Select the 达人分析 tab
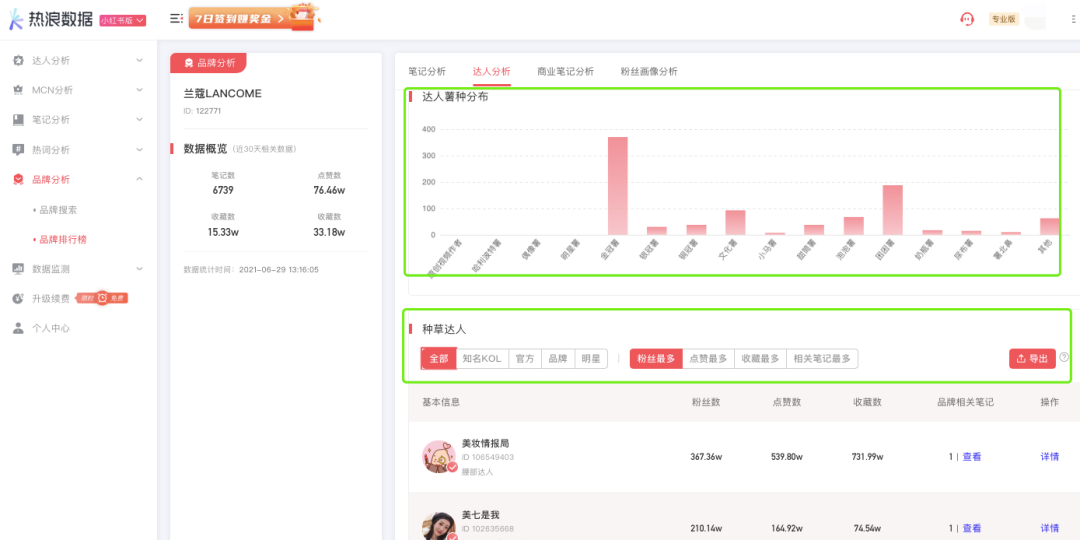This screenshot has height=540, width=1080. (492, 72)
